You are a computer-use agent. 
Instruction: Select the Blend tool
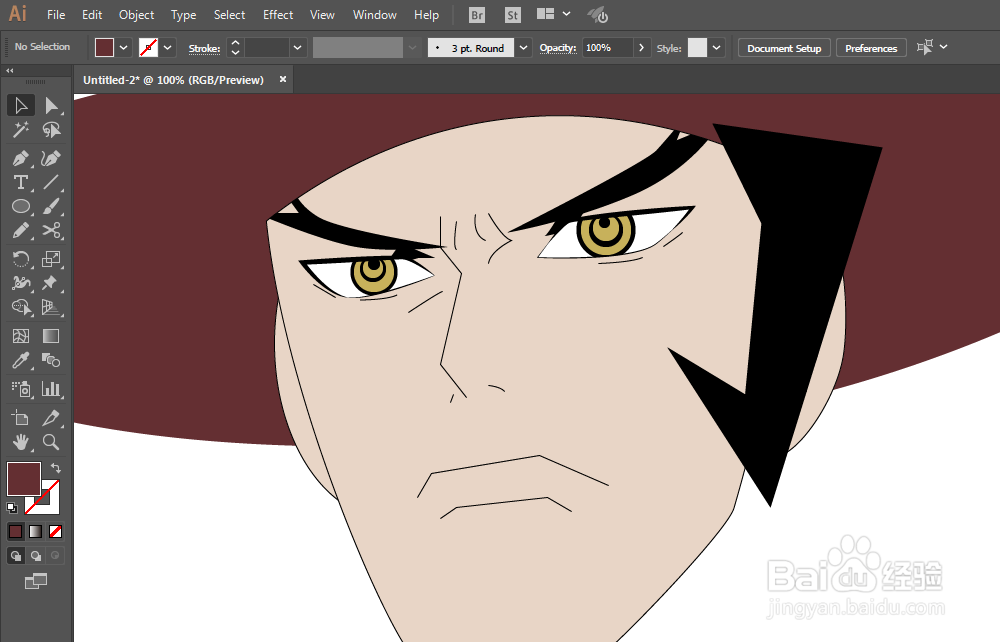click(51, 361)
